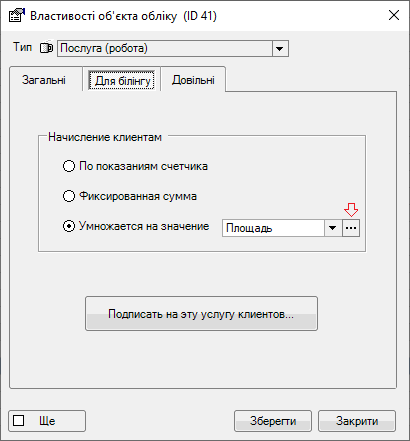Expand the Тип dropdown arrow
Screen dimensions: 410x441
(x=280, y=49)
